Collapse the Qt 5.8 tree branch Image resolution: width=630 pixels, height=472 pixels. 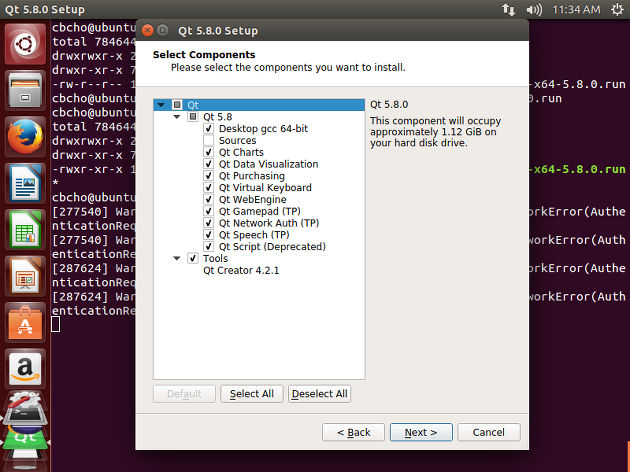tap(177, 117)
